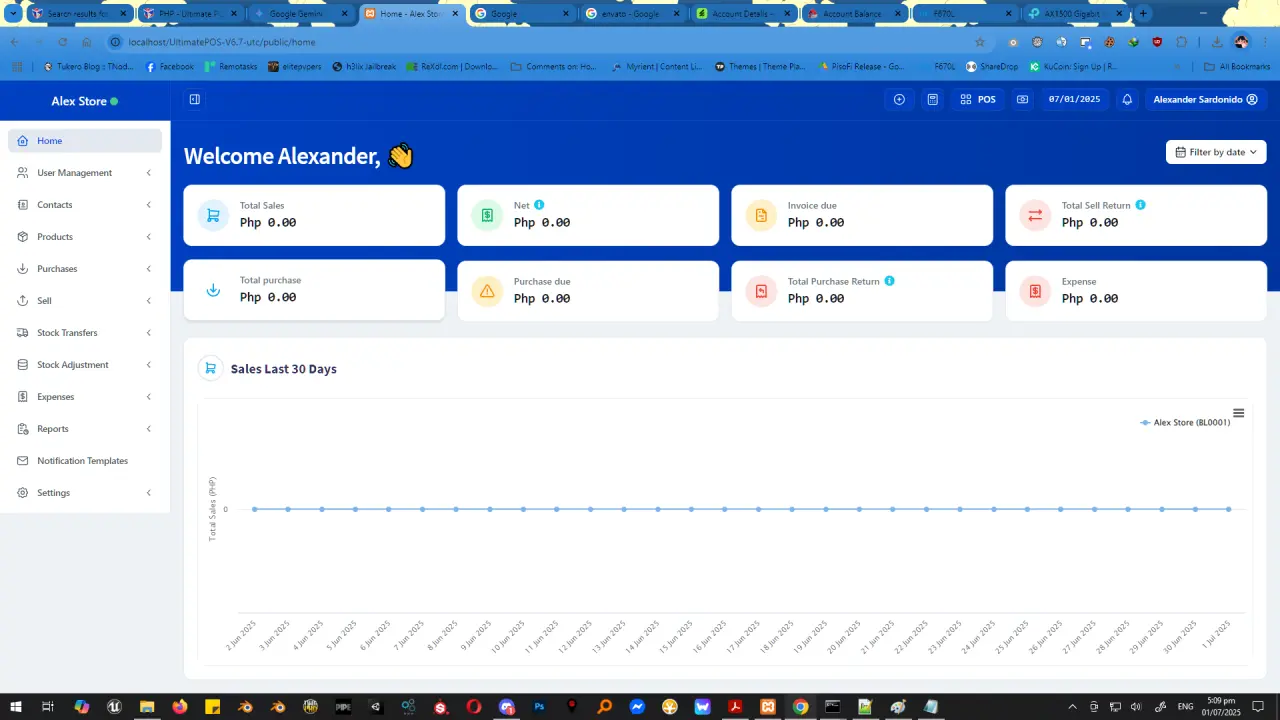Viewport: 1280px width, 720px height.
Task: Bookmark this page with the star icon
Action: pyautogui.click(x=979, y=42)
